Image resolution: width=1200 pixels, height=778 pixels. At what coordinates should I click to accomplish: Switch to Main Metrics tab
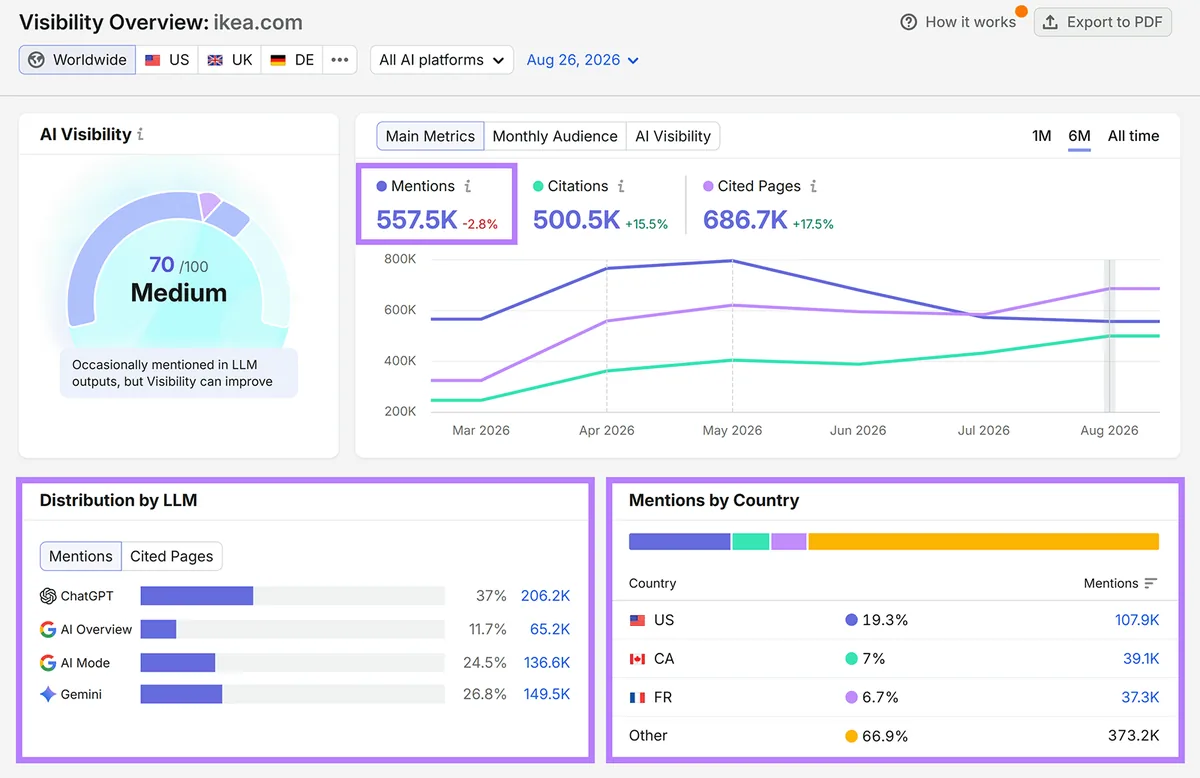(430, 136)
